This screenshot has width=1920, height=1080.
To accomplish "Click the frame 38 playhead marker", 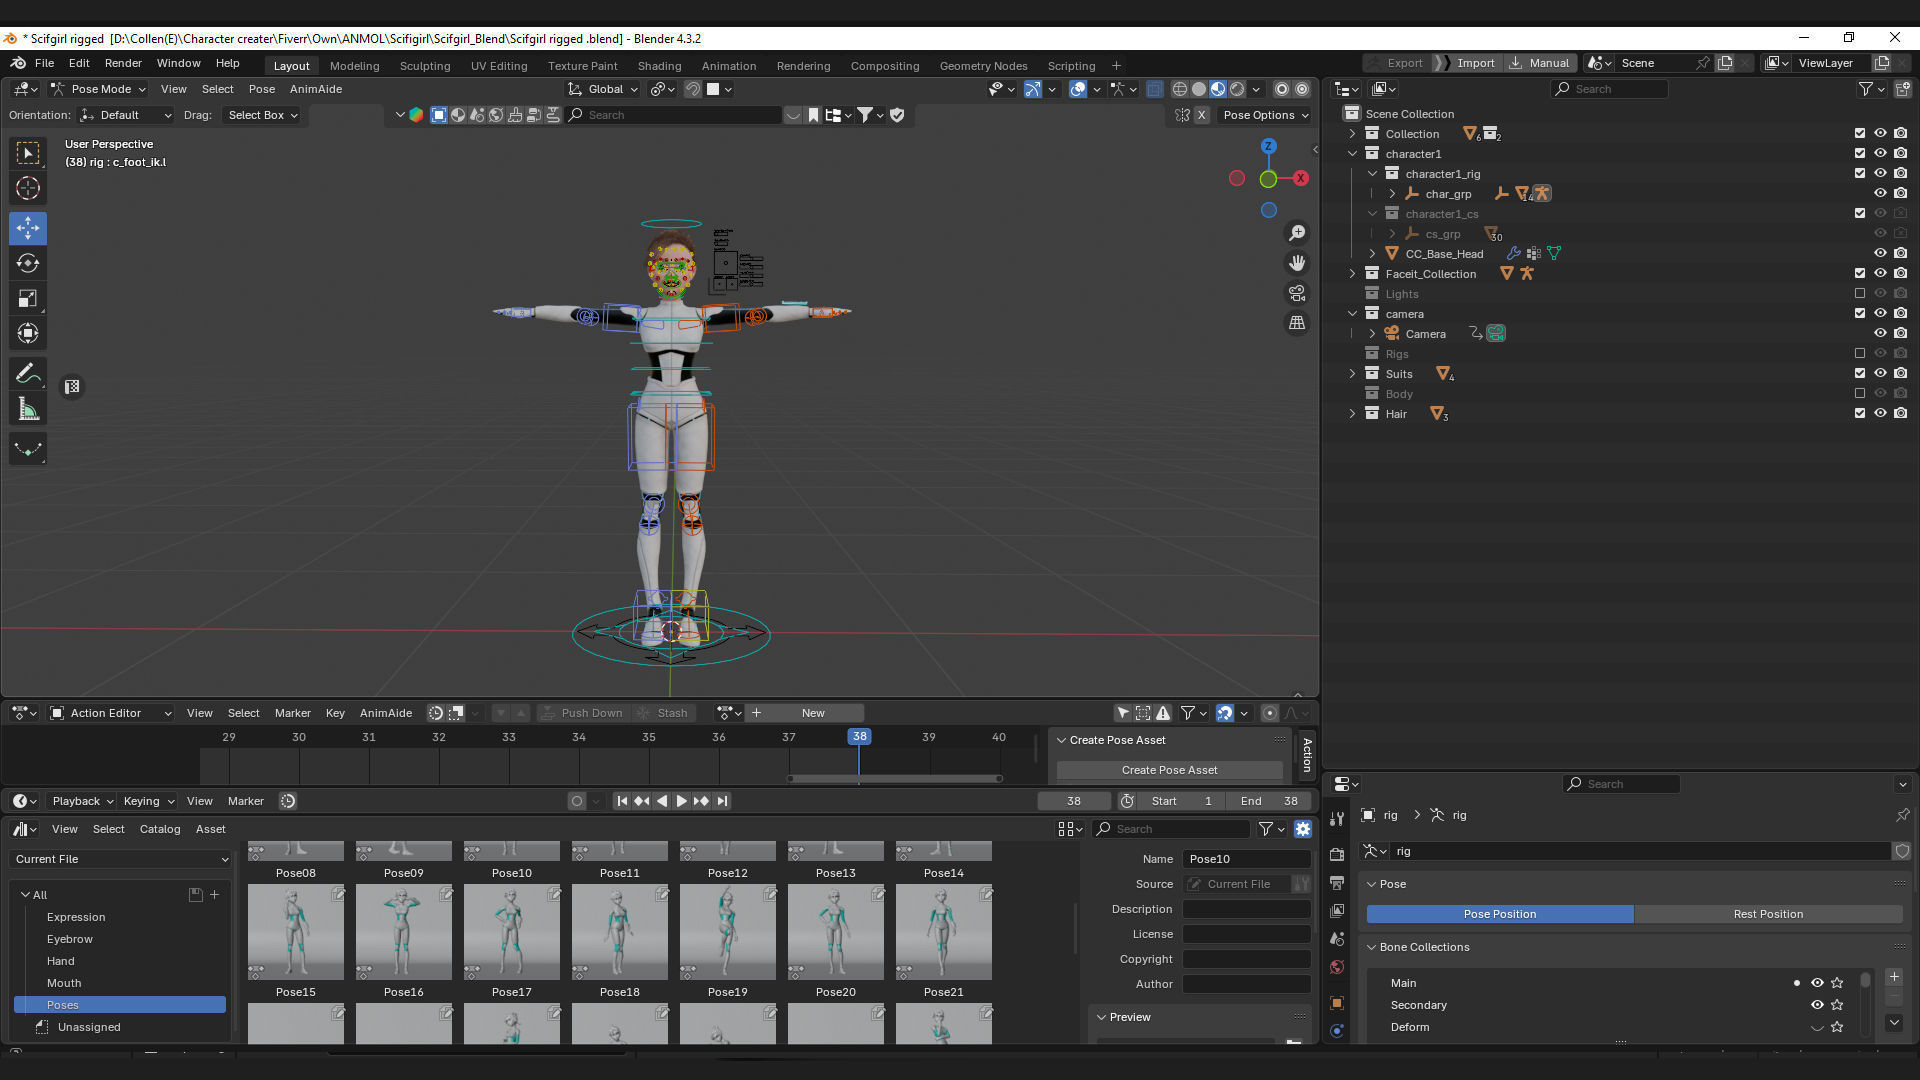I will click(859, 737).
